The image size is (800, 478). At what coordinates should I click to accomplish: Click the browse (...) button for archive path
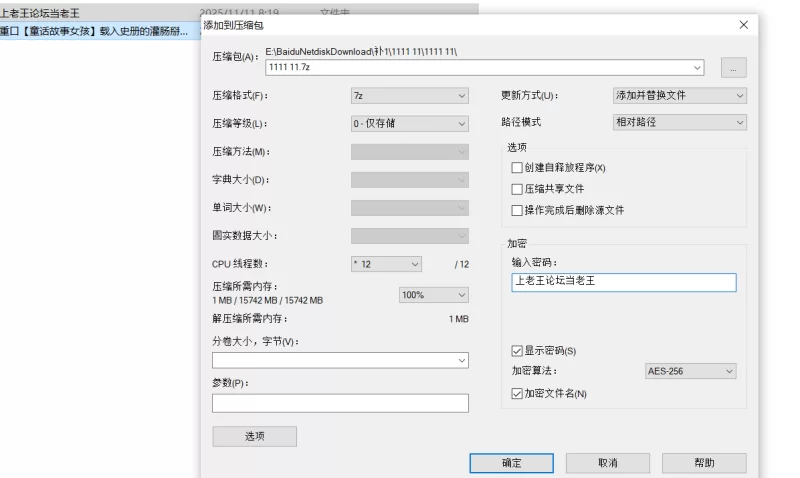(x=733, y=68)
